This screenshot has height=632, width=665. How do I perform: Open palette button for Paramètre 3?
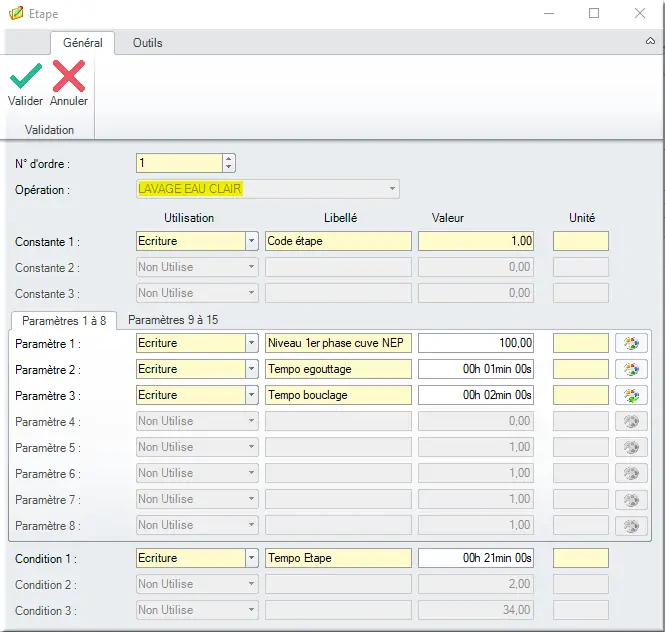click(x=631, y=395)
